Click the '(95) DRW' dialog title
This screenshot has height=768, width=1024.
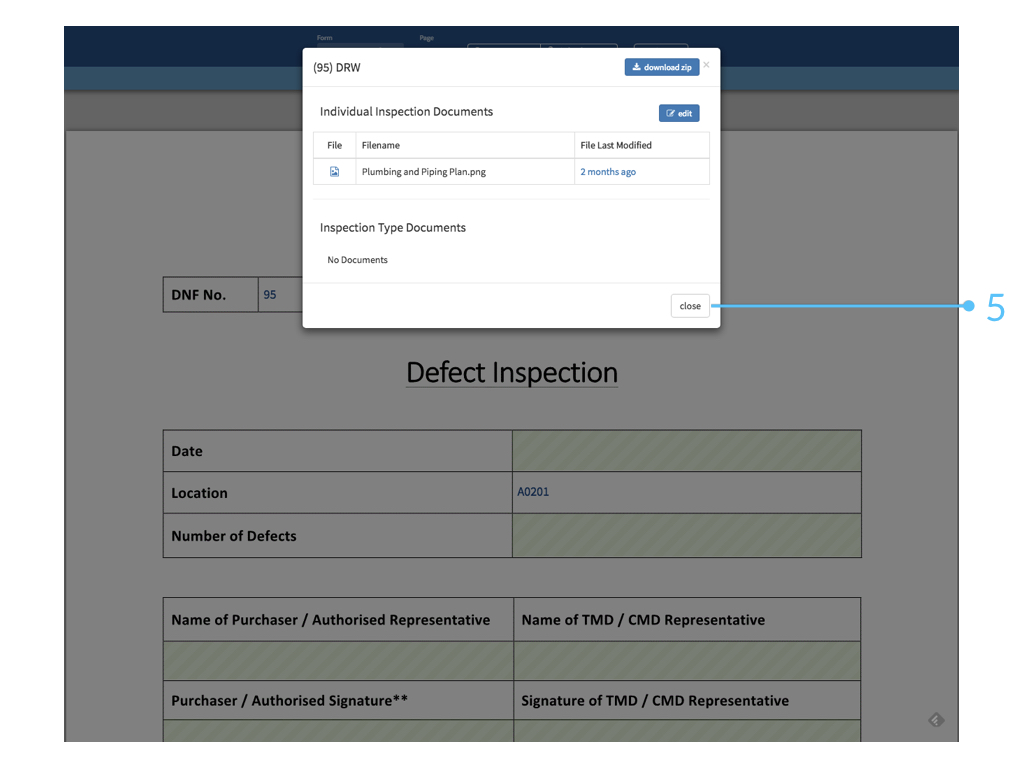click(x=337, y=67)
